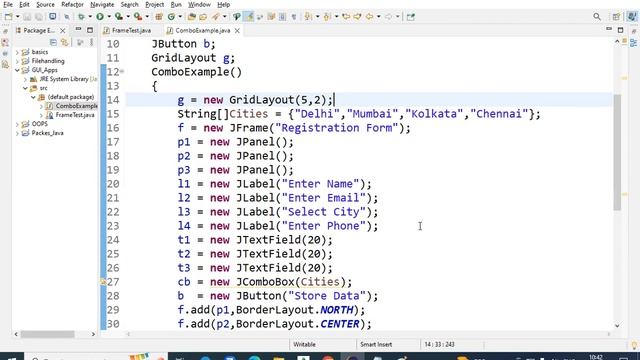
Task: Click the magnifier Quick Access search icon
Action: tap(597, 17)
